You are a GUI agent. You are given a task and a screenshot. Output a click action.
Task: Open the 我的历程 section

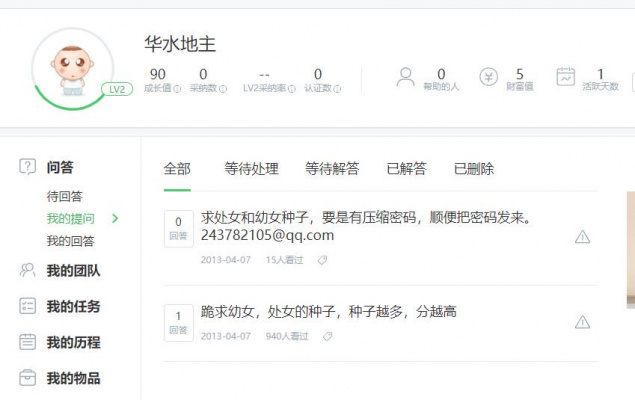[x=73, y=342]
